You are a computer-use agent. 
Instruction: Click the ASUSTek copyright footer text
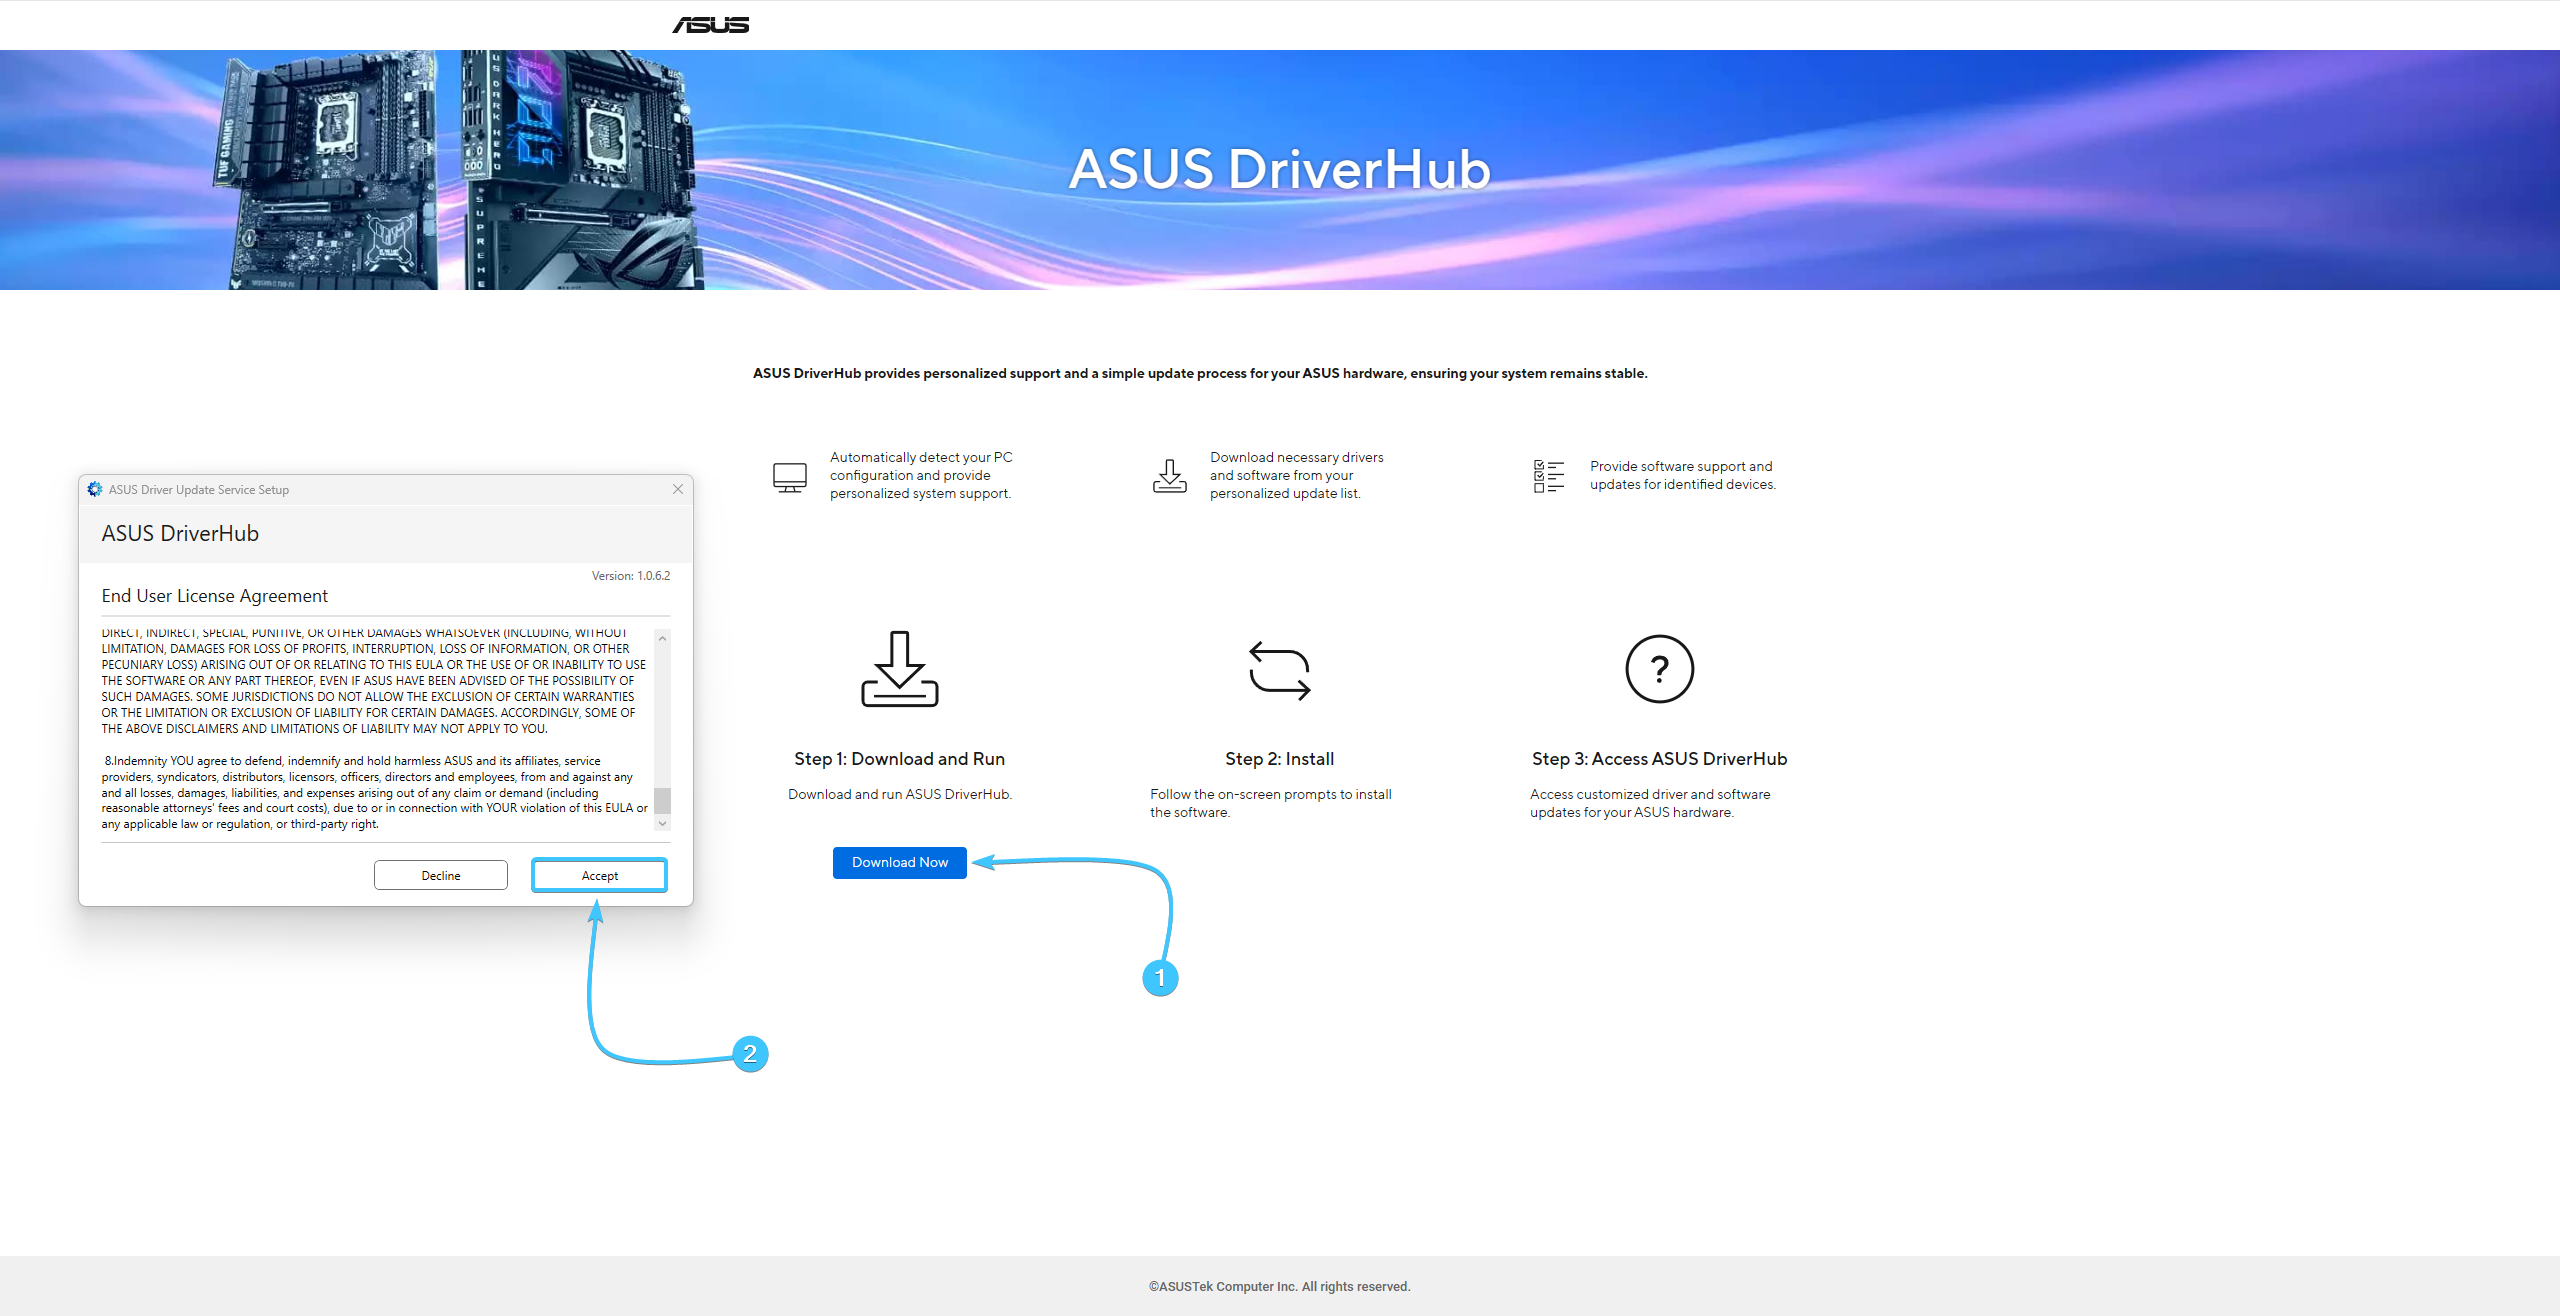click(x=1279, y=1286)
